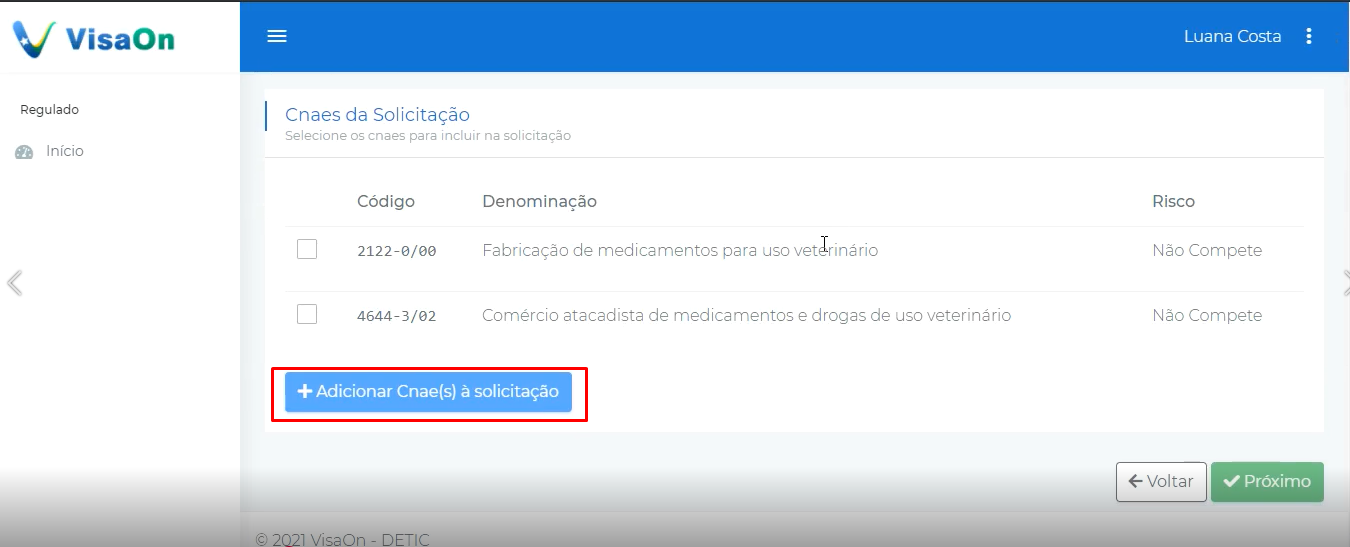Click the user name Luana Costa
The height and width of the screenshot is (547, 1350).
point(1232,36)
